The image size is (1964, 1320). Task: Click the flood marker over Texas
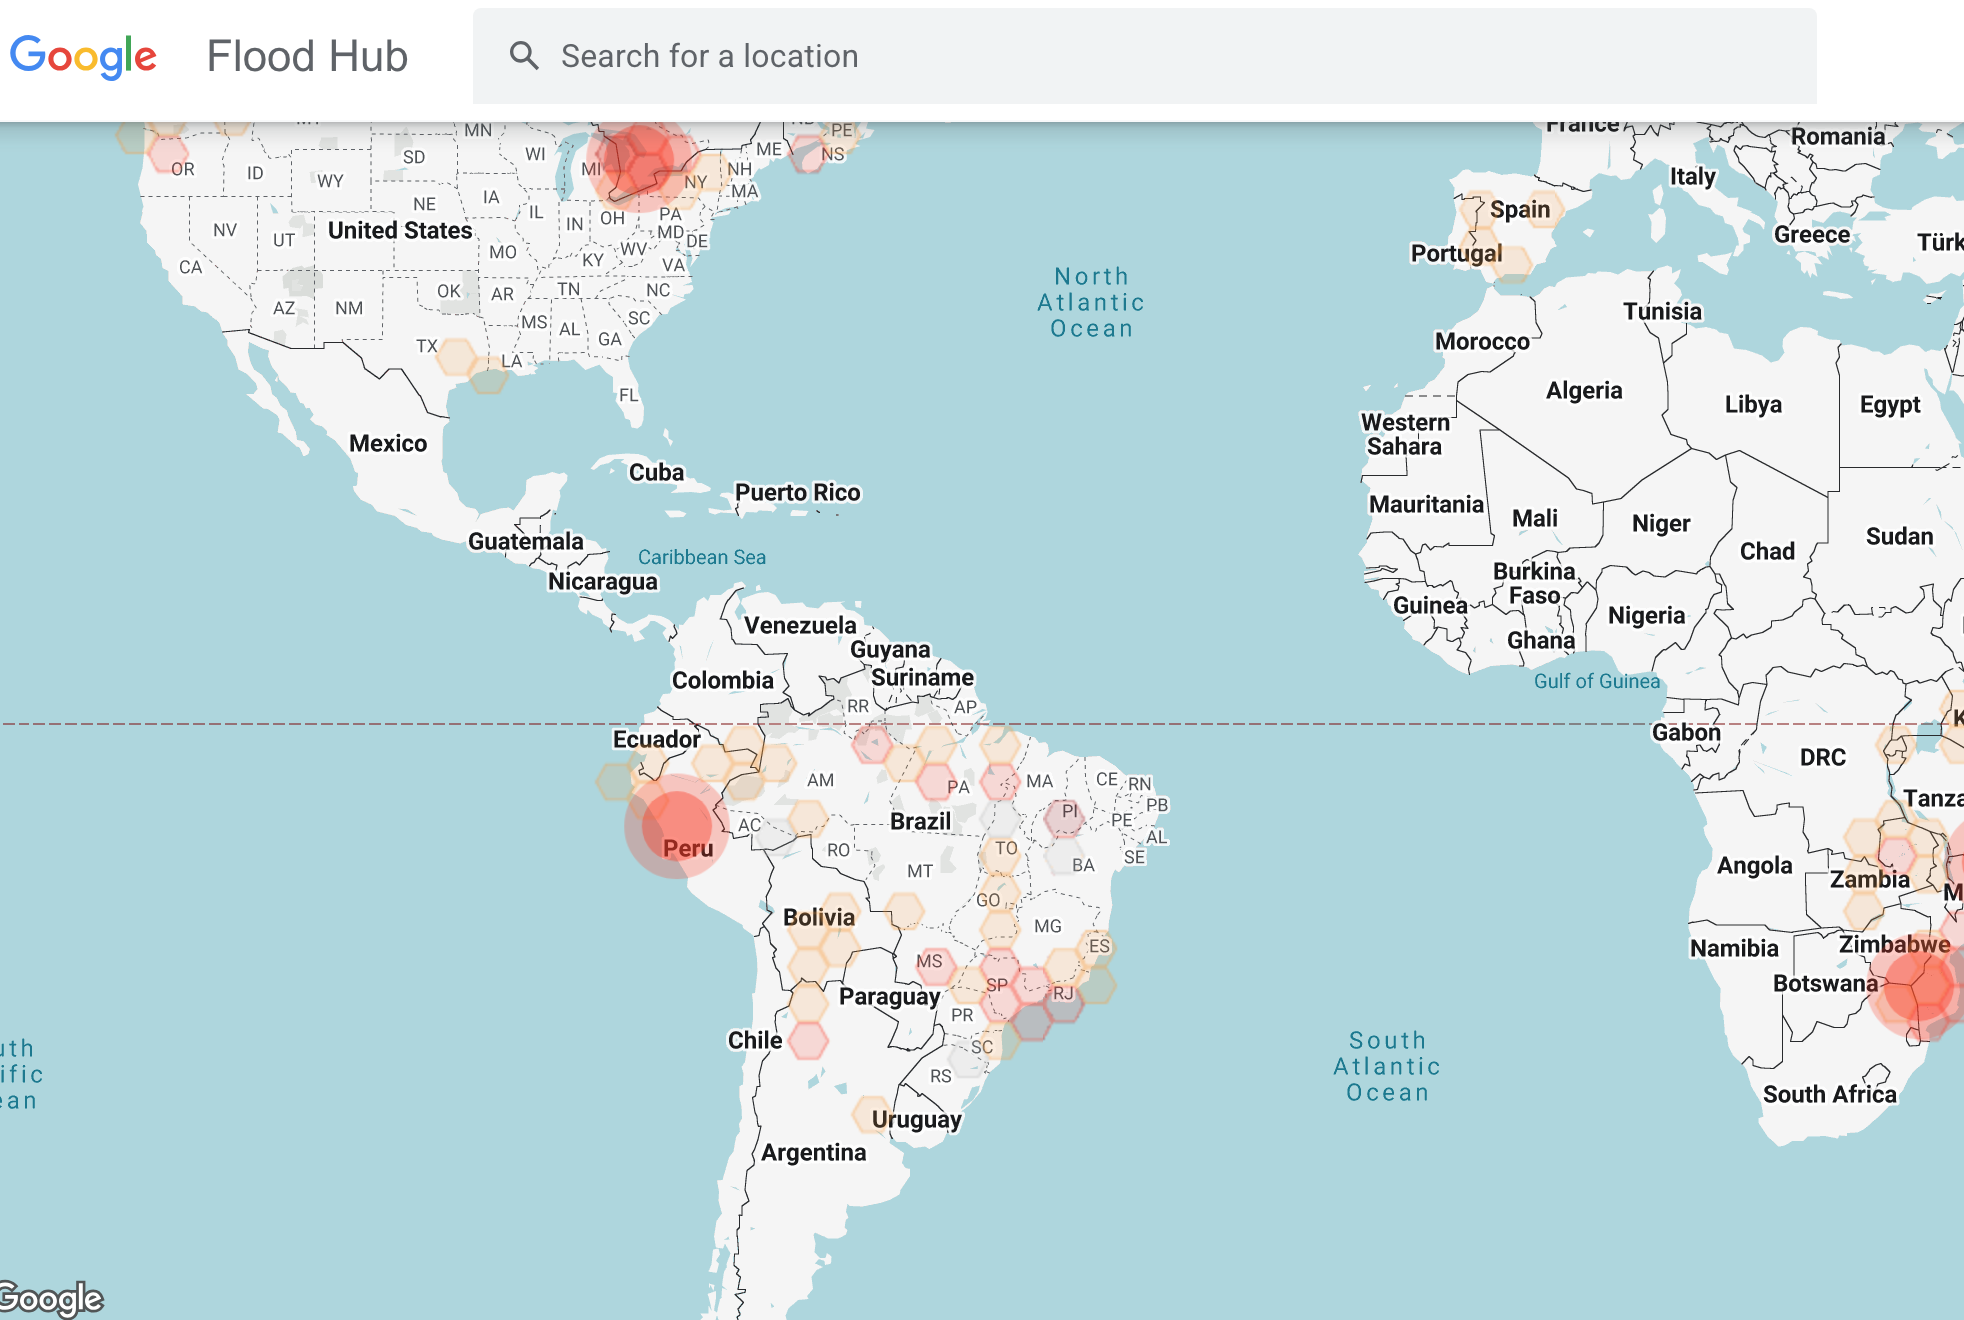pos(458,355)
